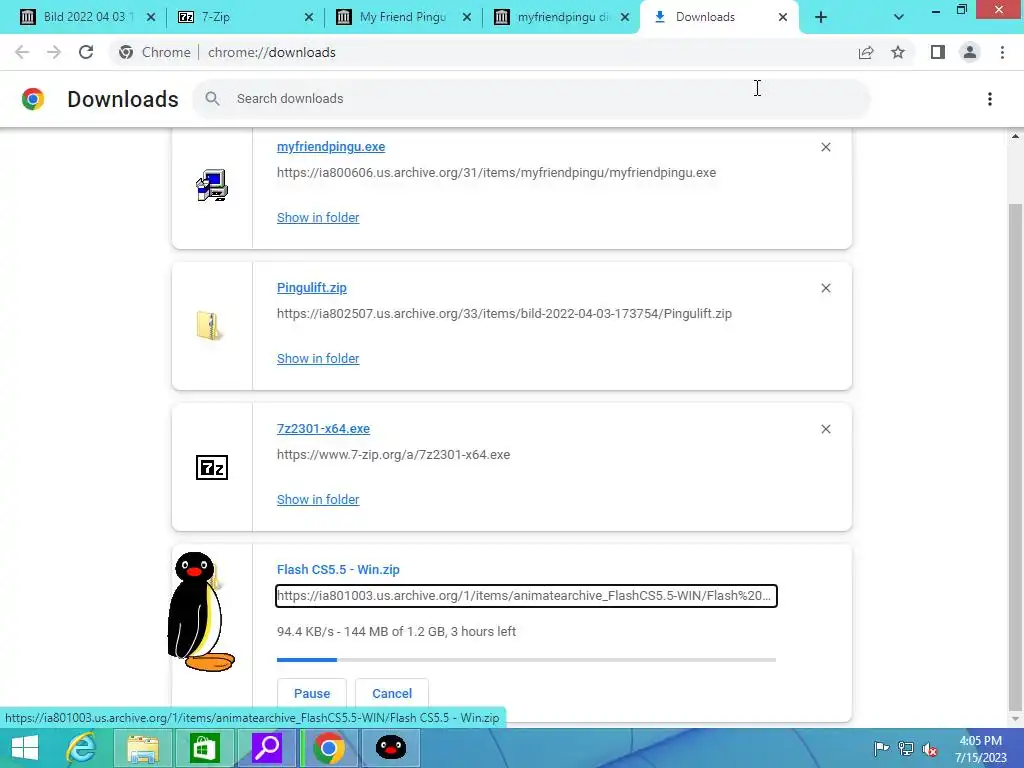
Task: Open the Pingulift.zip file link
Action: coord(312,288)
